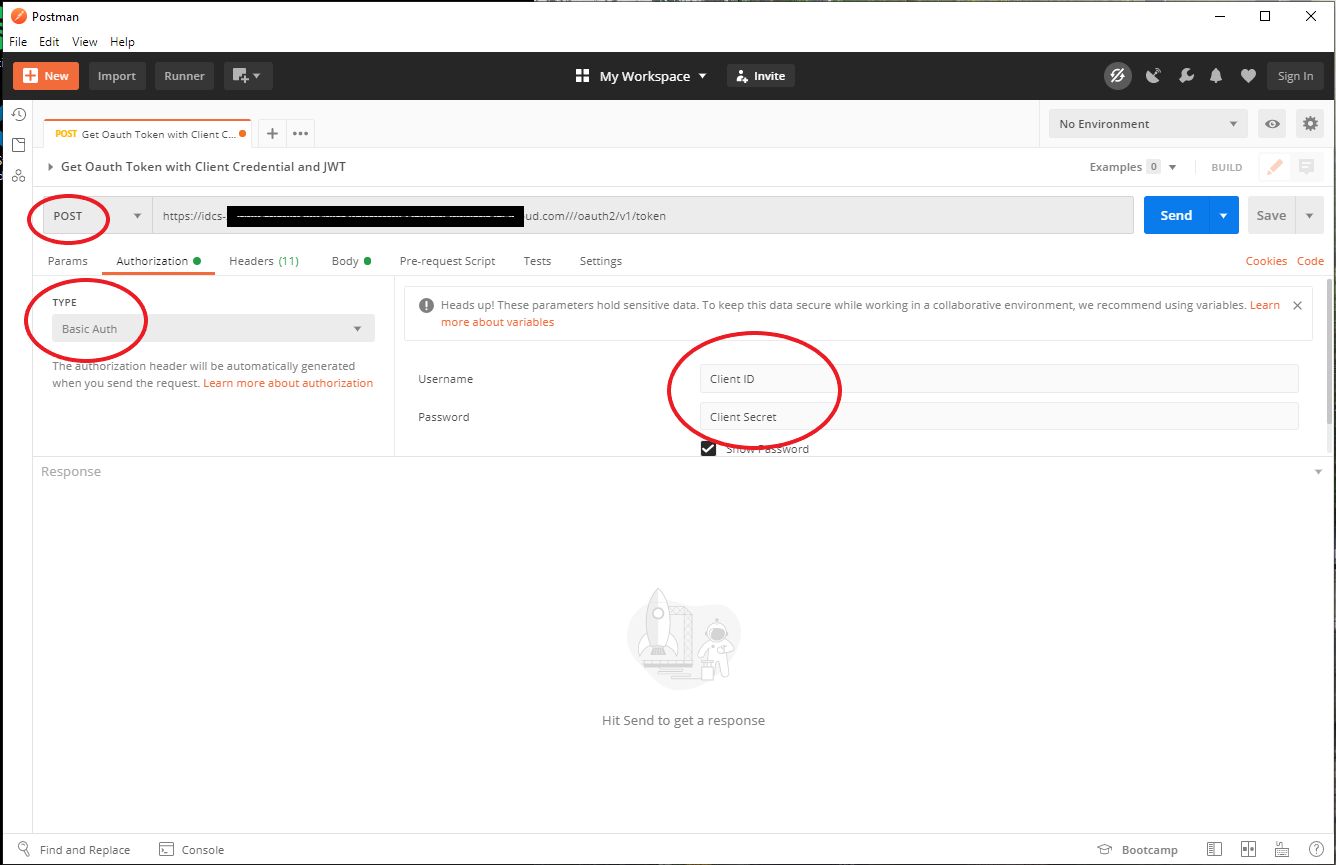Select the Get Oauth Token request tab
1336x865 pixels.
(148, 134)
